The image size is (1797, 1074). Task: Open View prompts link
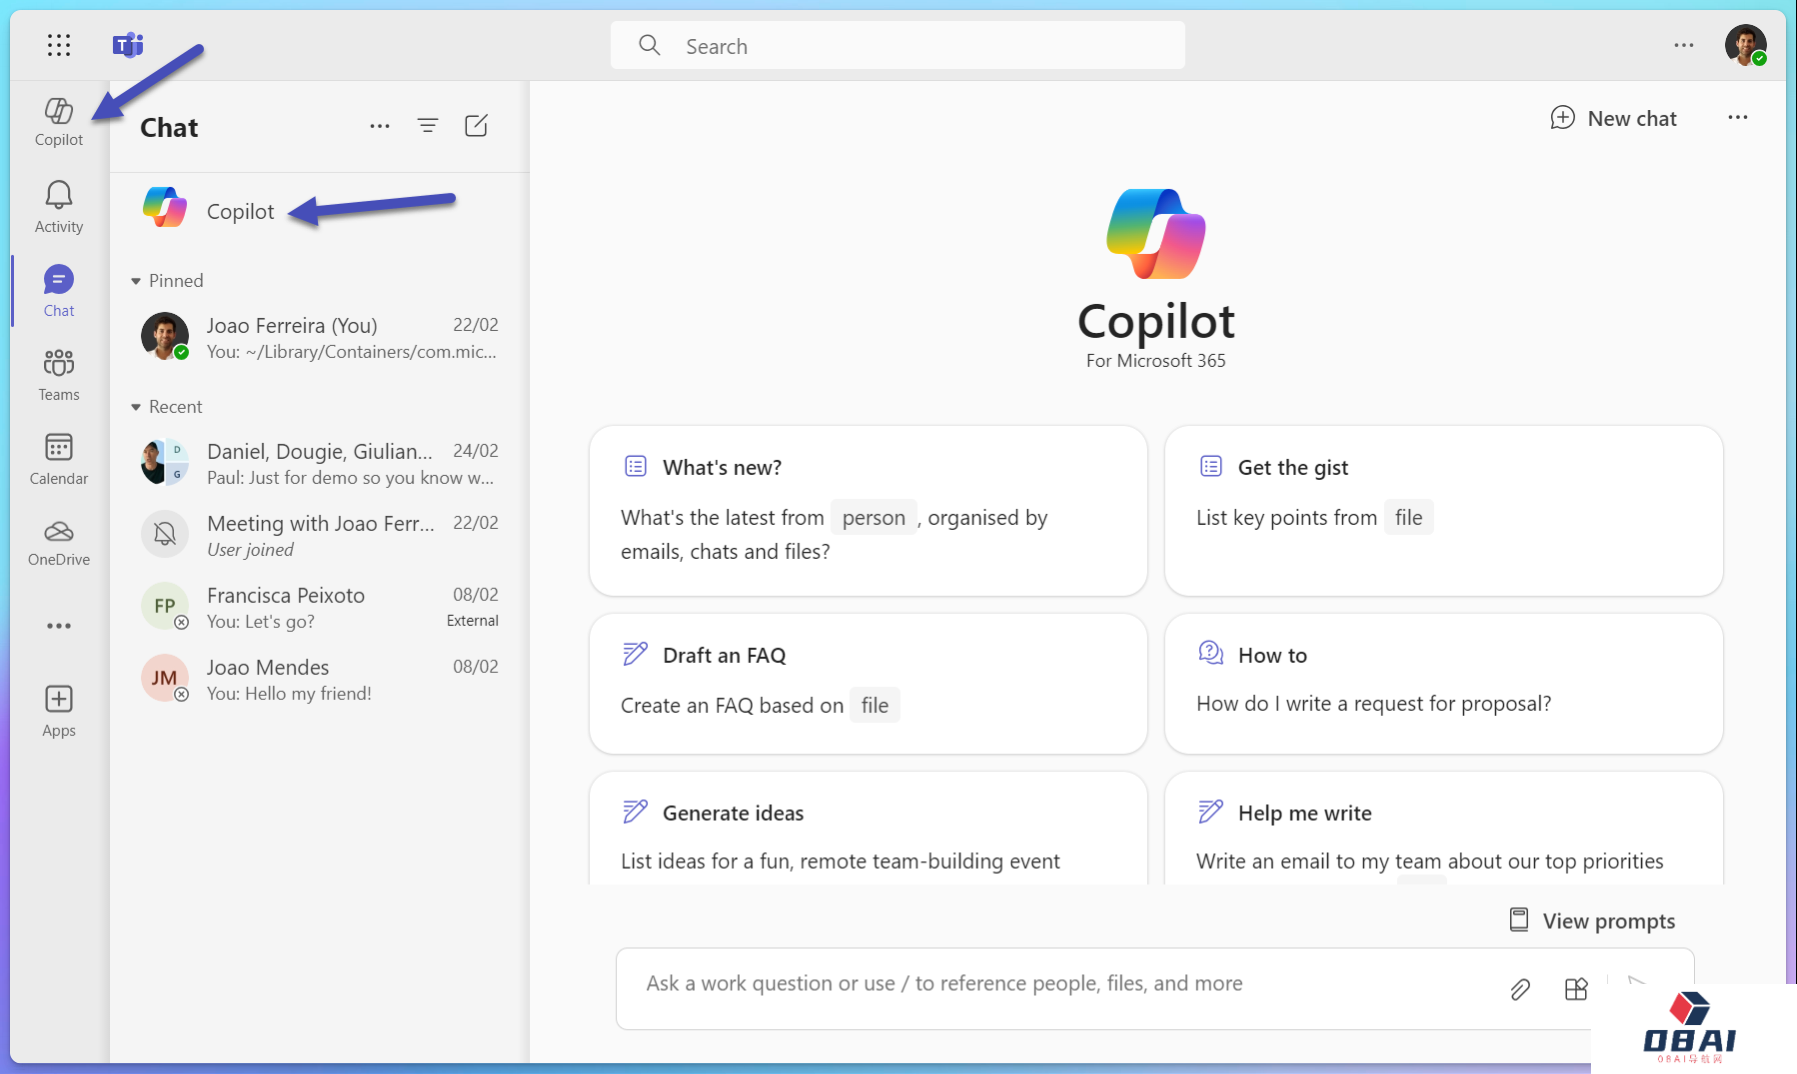1592,921
